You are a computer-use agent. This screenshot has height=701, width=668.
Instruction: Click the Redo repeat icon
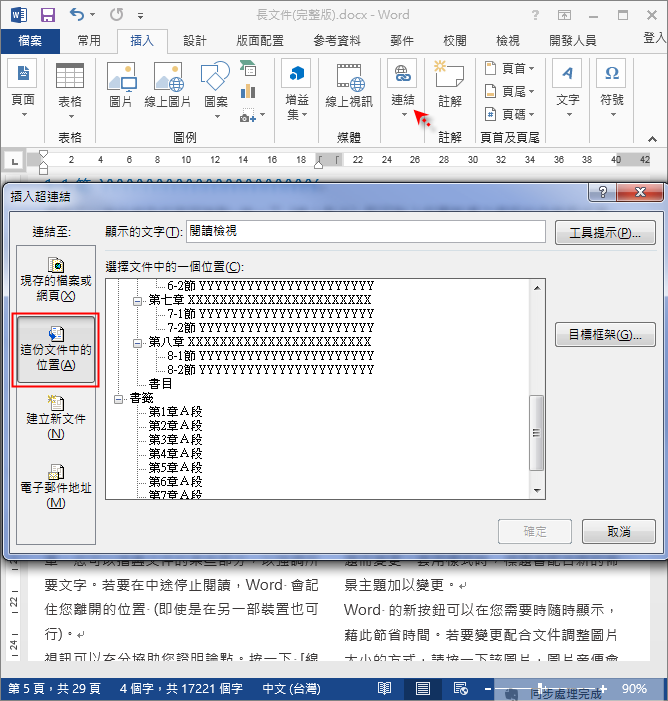click(x=116, y=15)
